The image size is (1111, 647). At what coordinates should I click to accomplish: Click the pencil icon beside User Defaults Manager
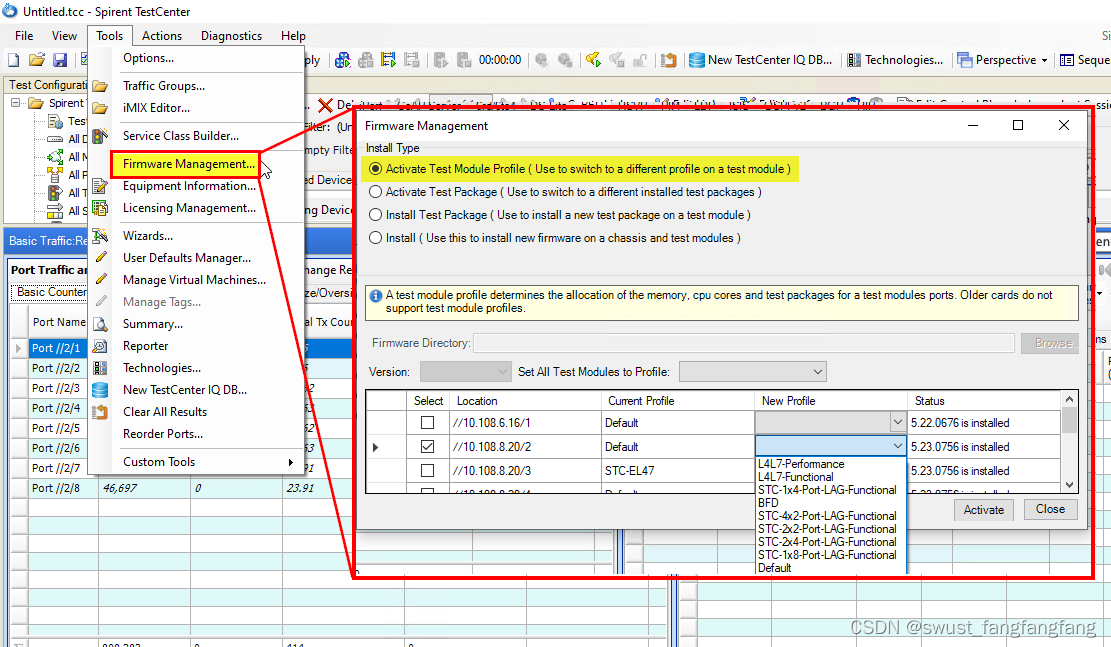click(101, 257)
